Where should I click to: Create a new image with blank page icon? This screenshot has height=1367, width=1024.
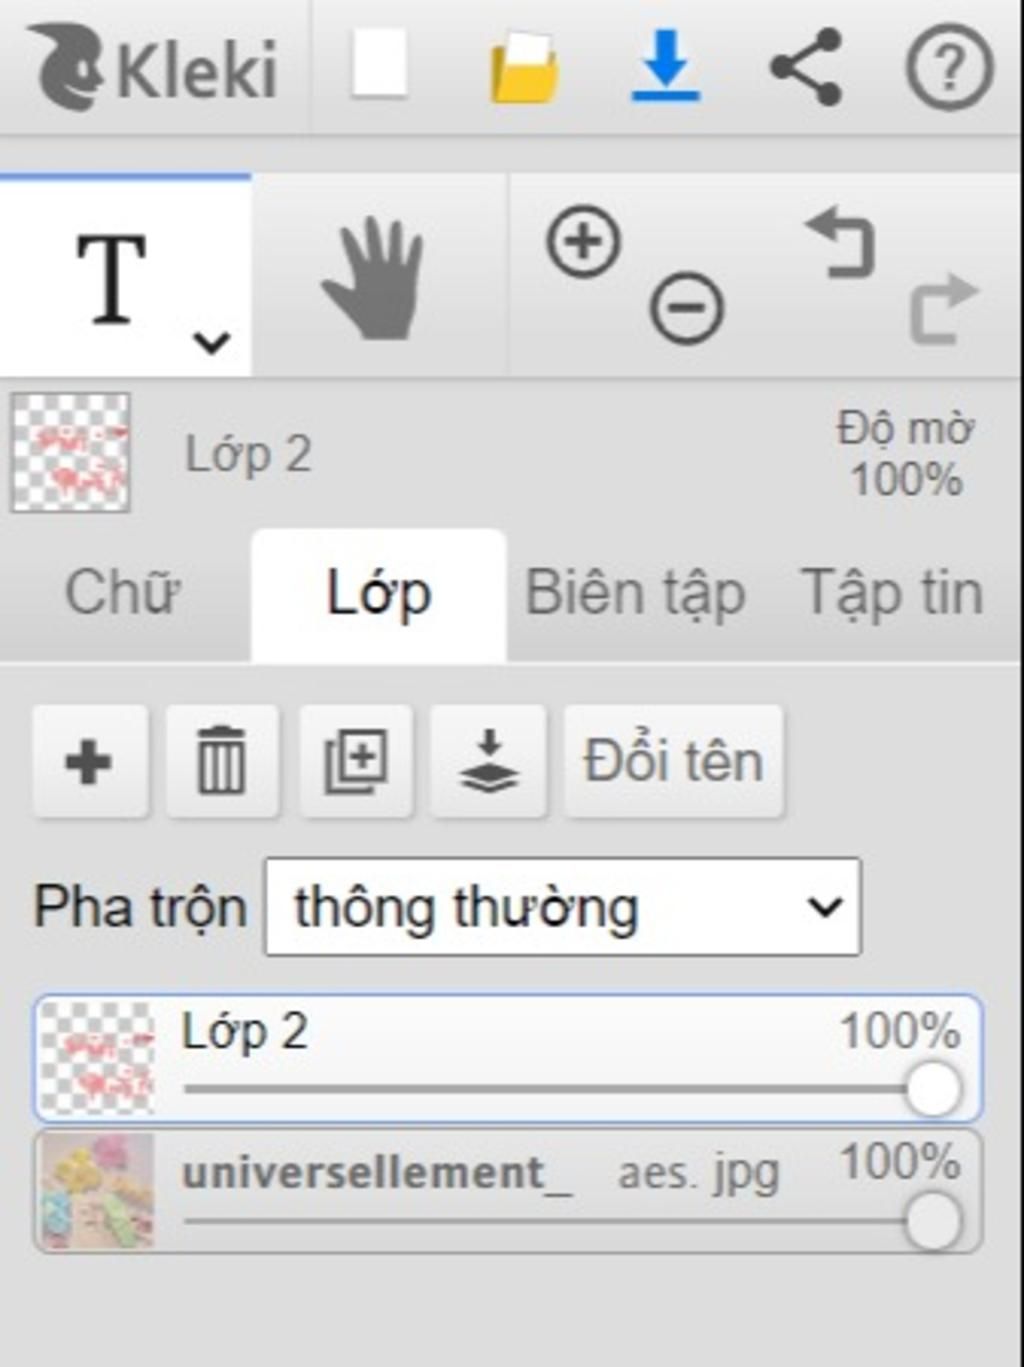[379, 64]
